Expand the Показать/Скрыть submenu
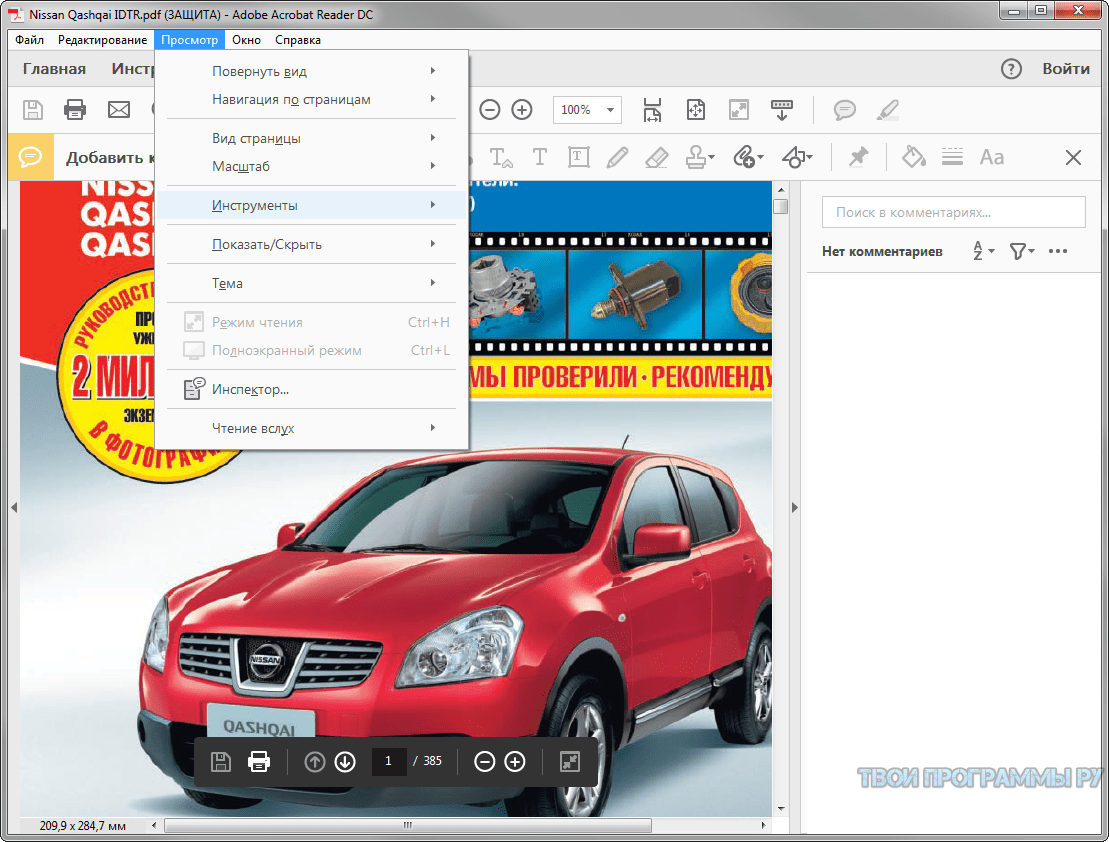 (311, 244)
